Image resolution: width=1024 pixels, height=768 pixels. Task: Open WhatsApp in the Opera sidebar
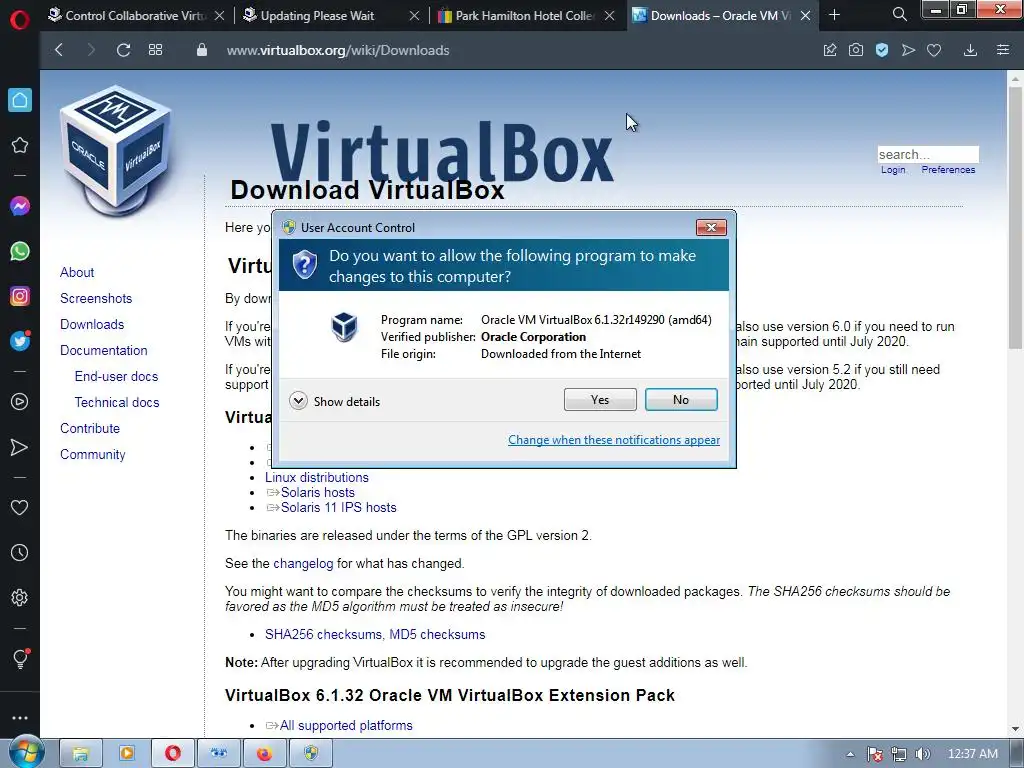(x=20, y=251)
